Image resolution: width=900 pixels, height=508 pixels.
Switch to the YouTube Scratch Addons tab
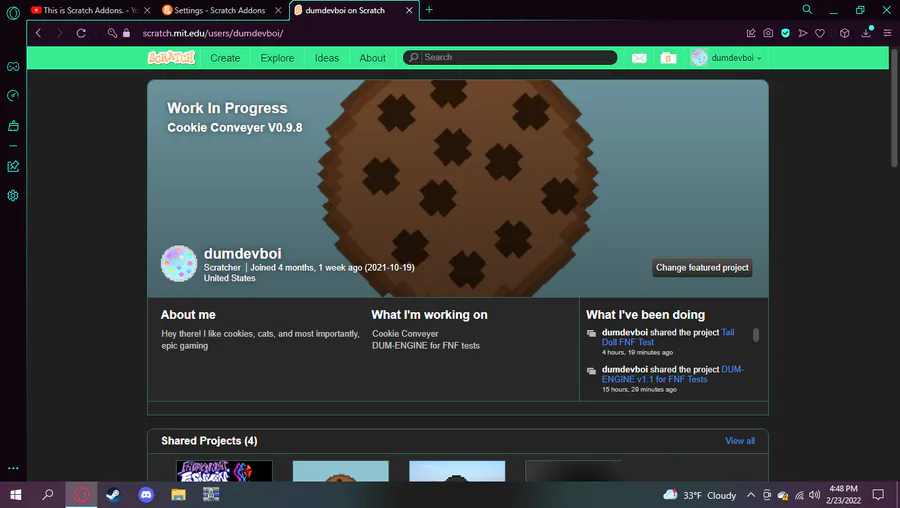coord(84,10)
